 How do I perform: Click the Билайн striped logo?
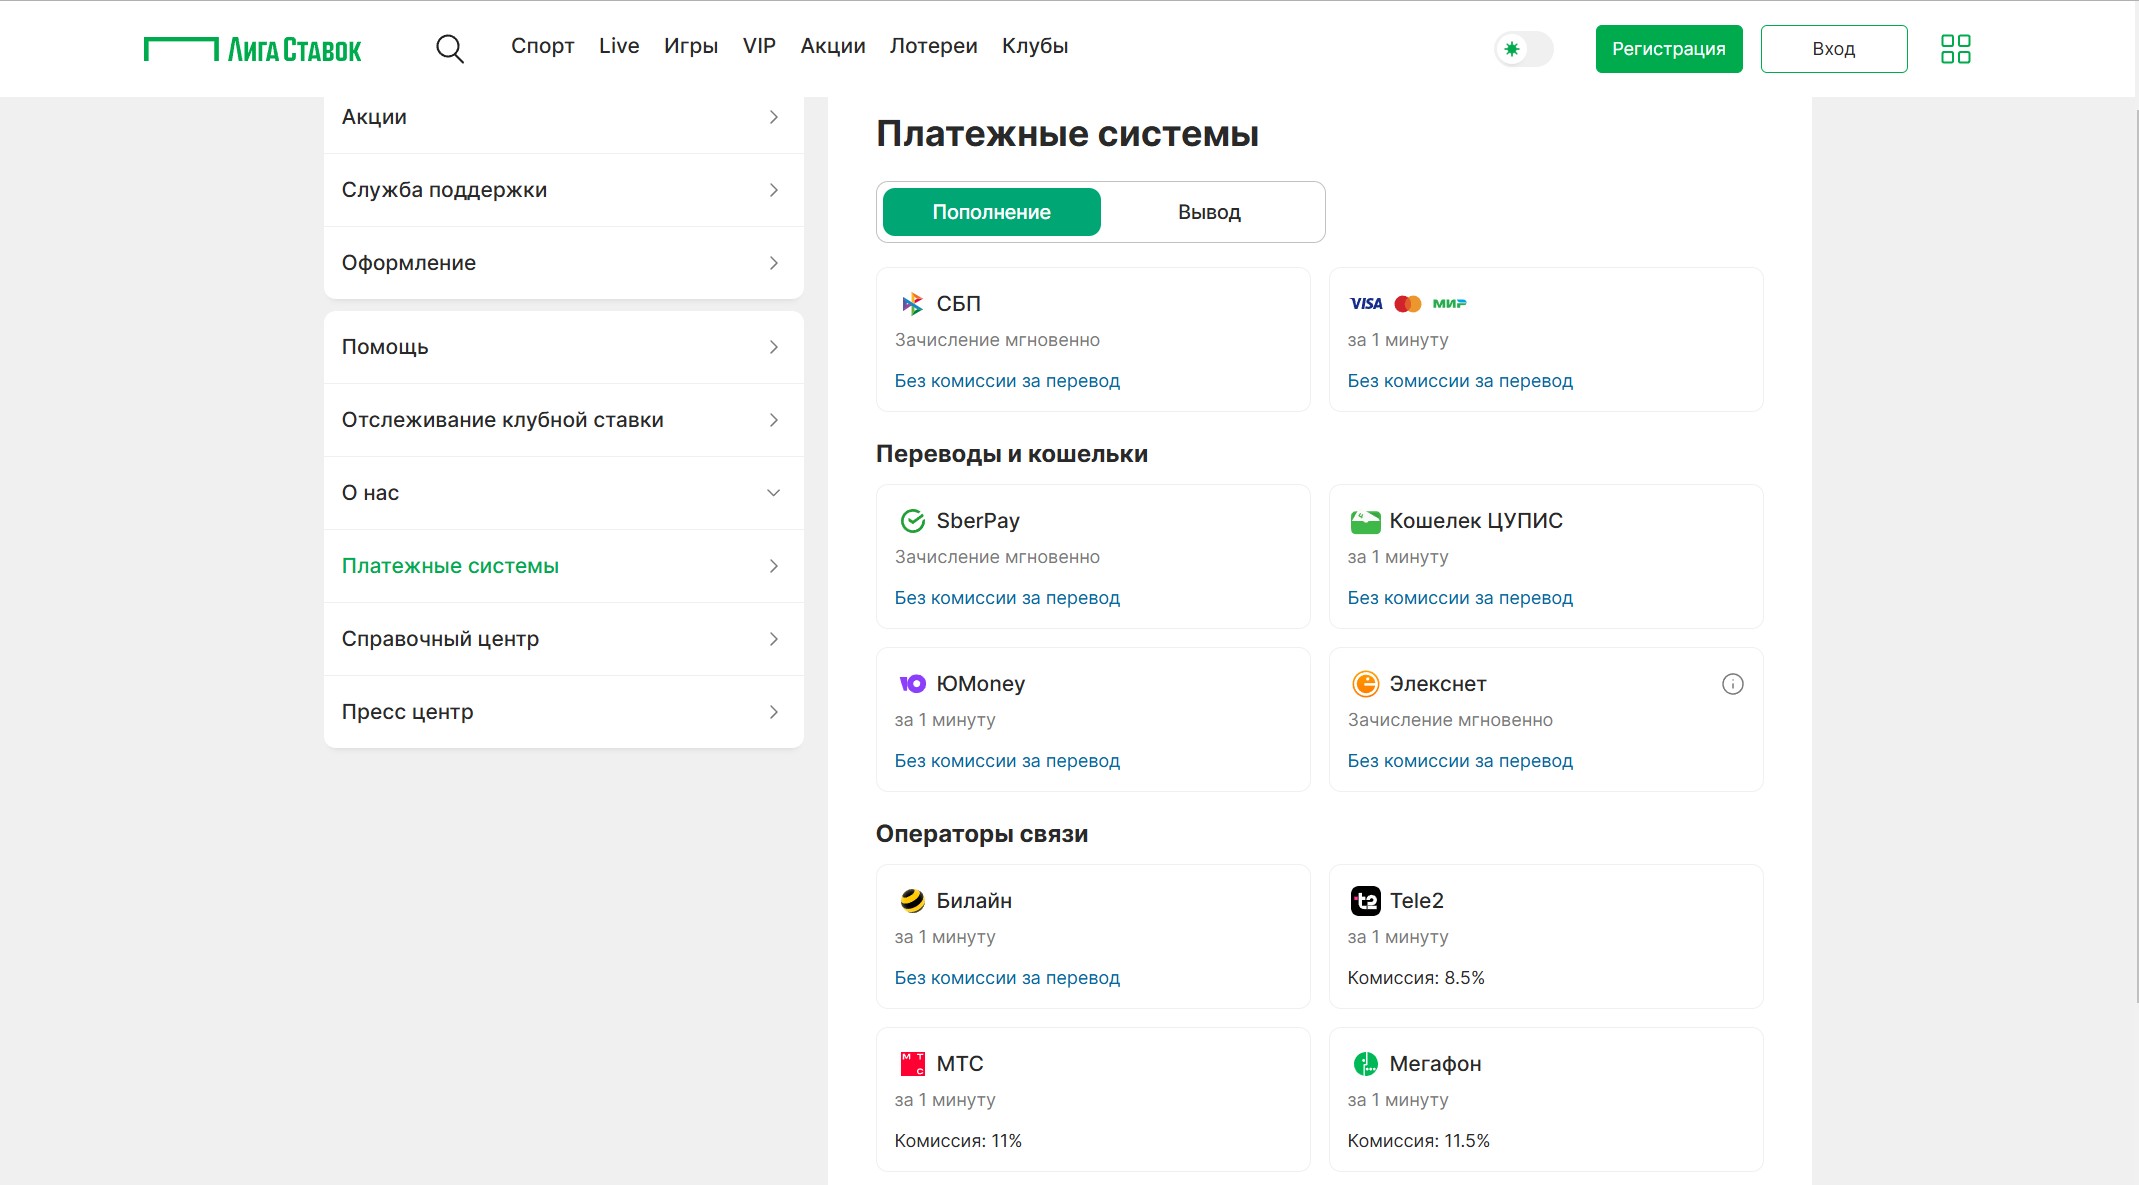pyautogui.click(x=912, y=901)
